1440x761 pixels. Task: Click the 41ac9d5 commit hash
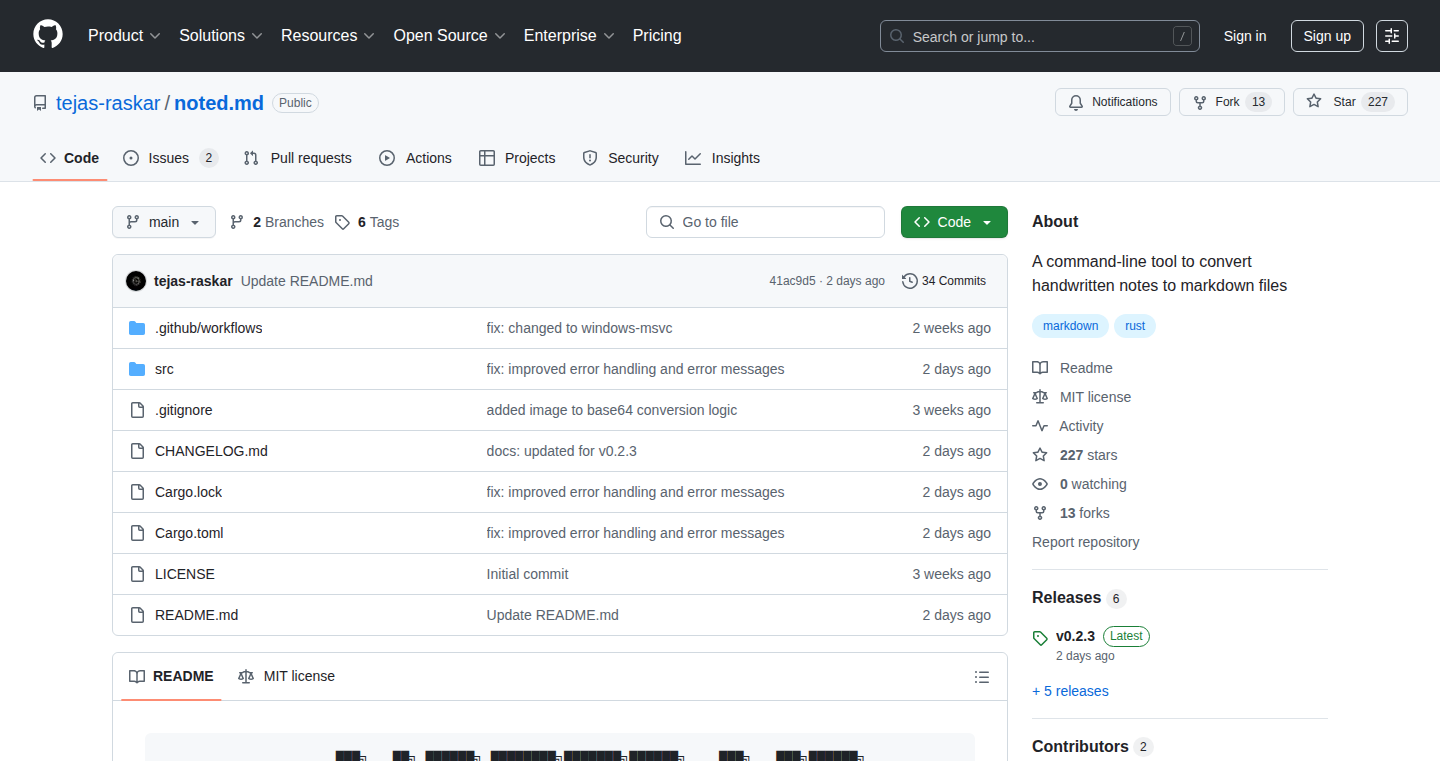792,281
